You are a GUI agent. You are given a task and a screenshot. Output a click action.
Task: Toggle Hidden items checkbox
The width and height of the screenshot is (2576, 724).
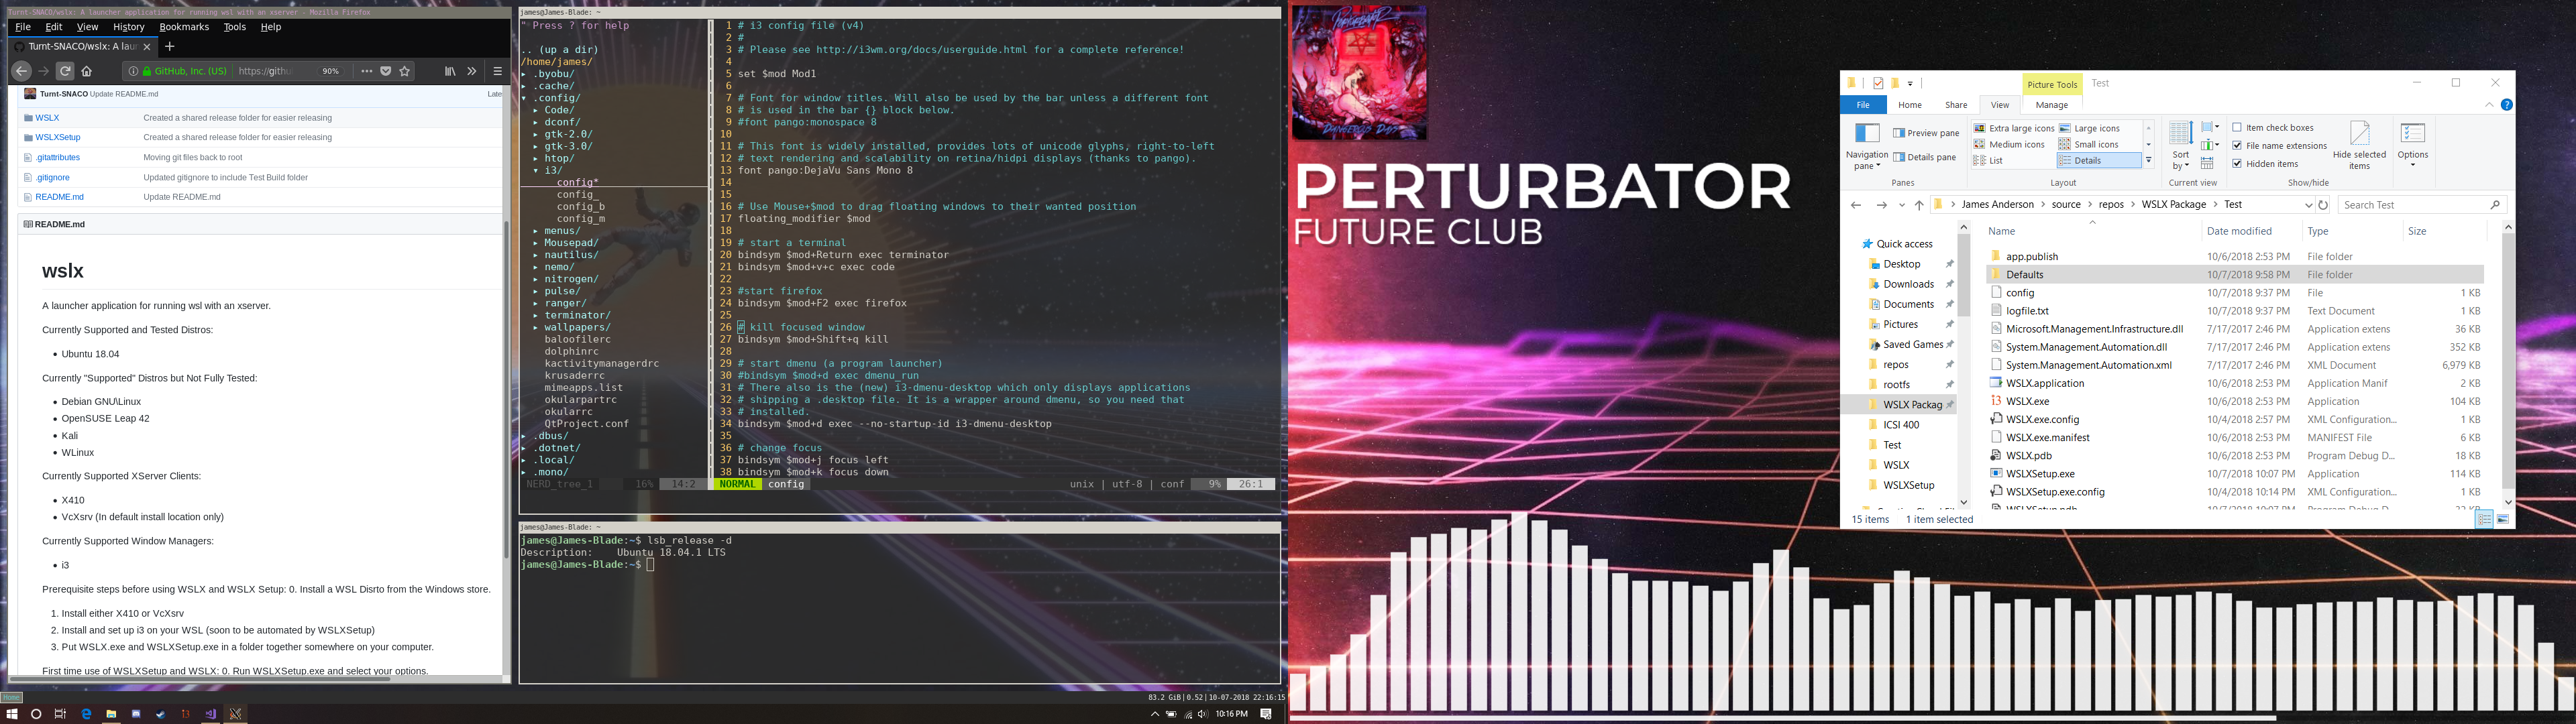click(x=2237, y=164)
